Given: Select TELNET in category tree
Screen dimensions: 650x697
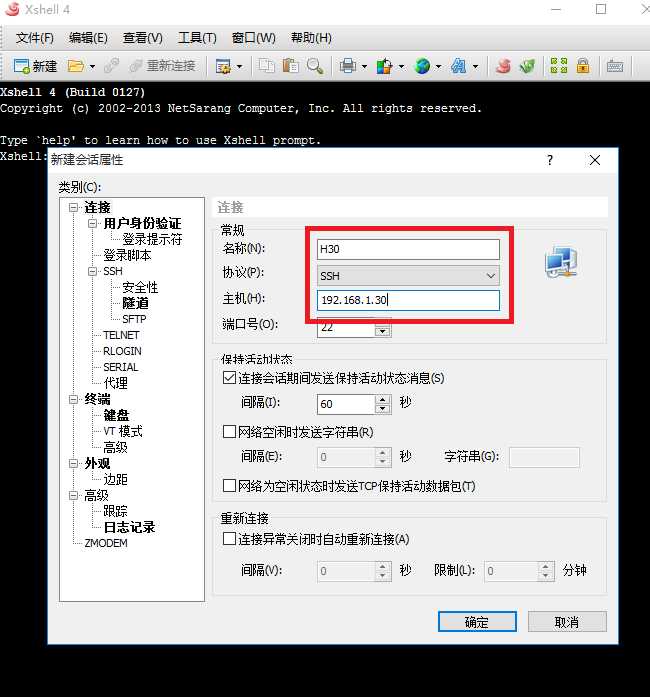Looking at the screenshot, I should (121, 335).
